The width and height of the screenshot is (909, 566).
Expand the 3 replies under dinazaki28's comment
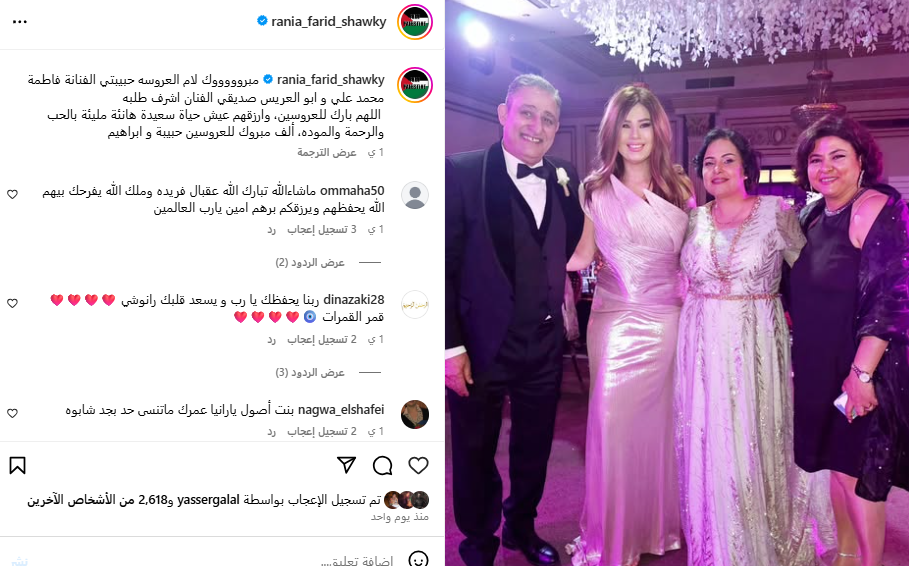click(310, 372)
